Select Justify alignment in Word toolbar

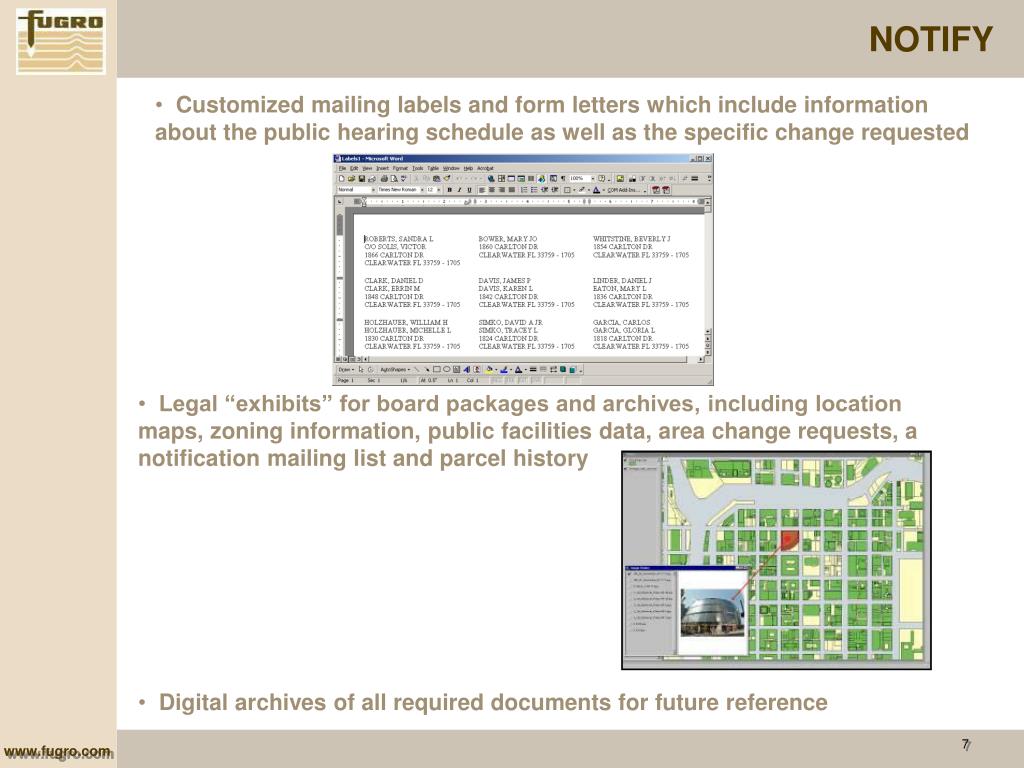point(512,189)
